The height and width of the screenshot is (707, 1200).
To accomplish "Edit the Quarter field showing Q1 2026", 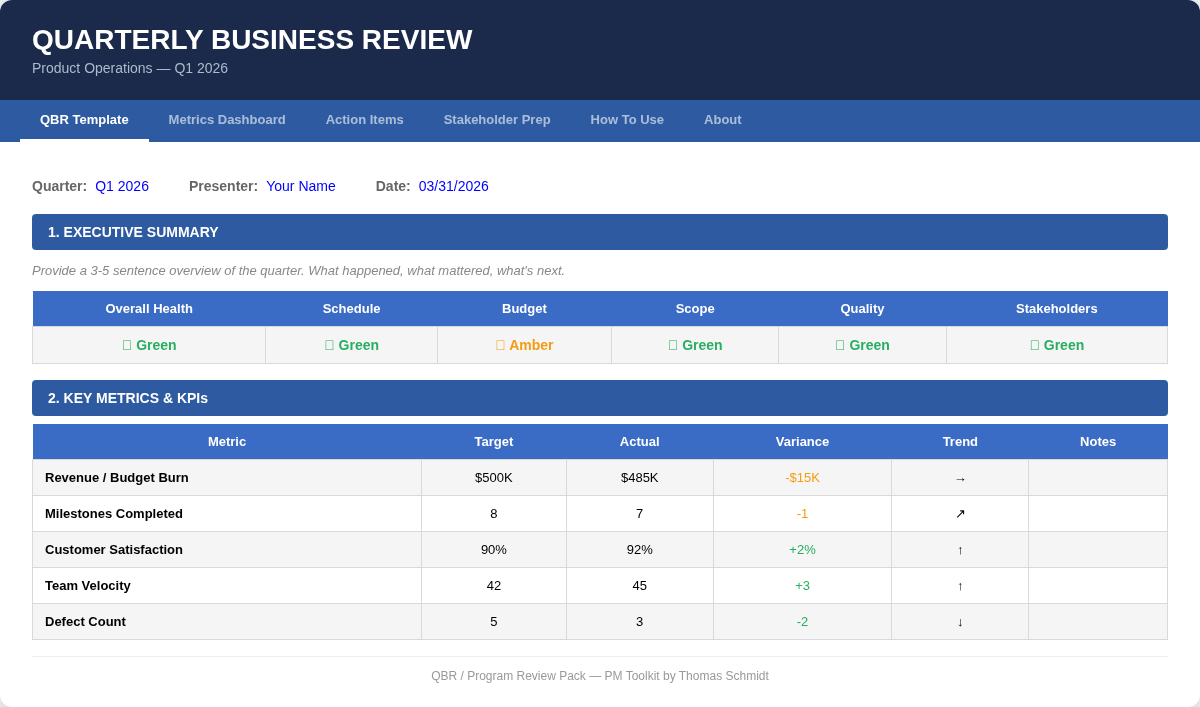I will click(x=121, y=186).
